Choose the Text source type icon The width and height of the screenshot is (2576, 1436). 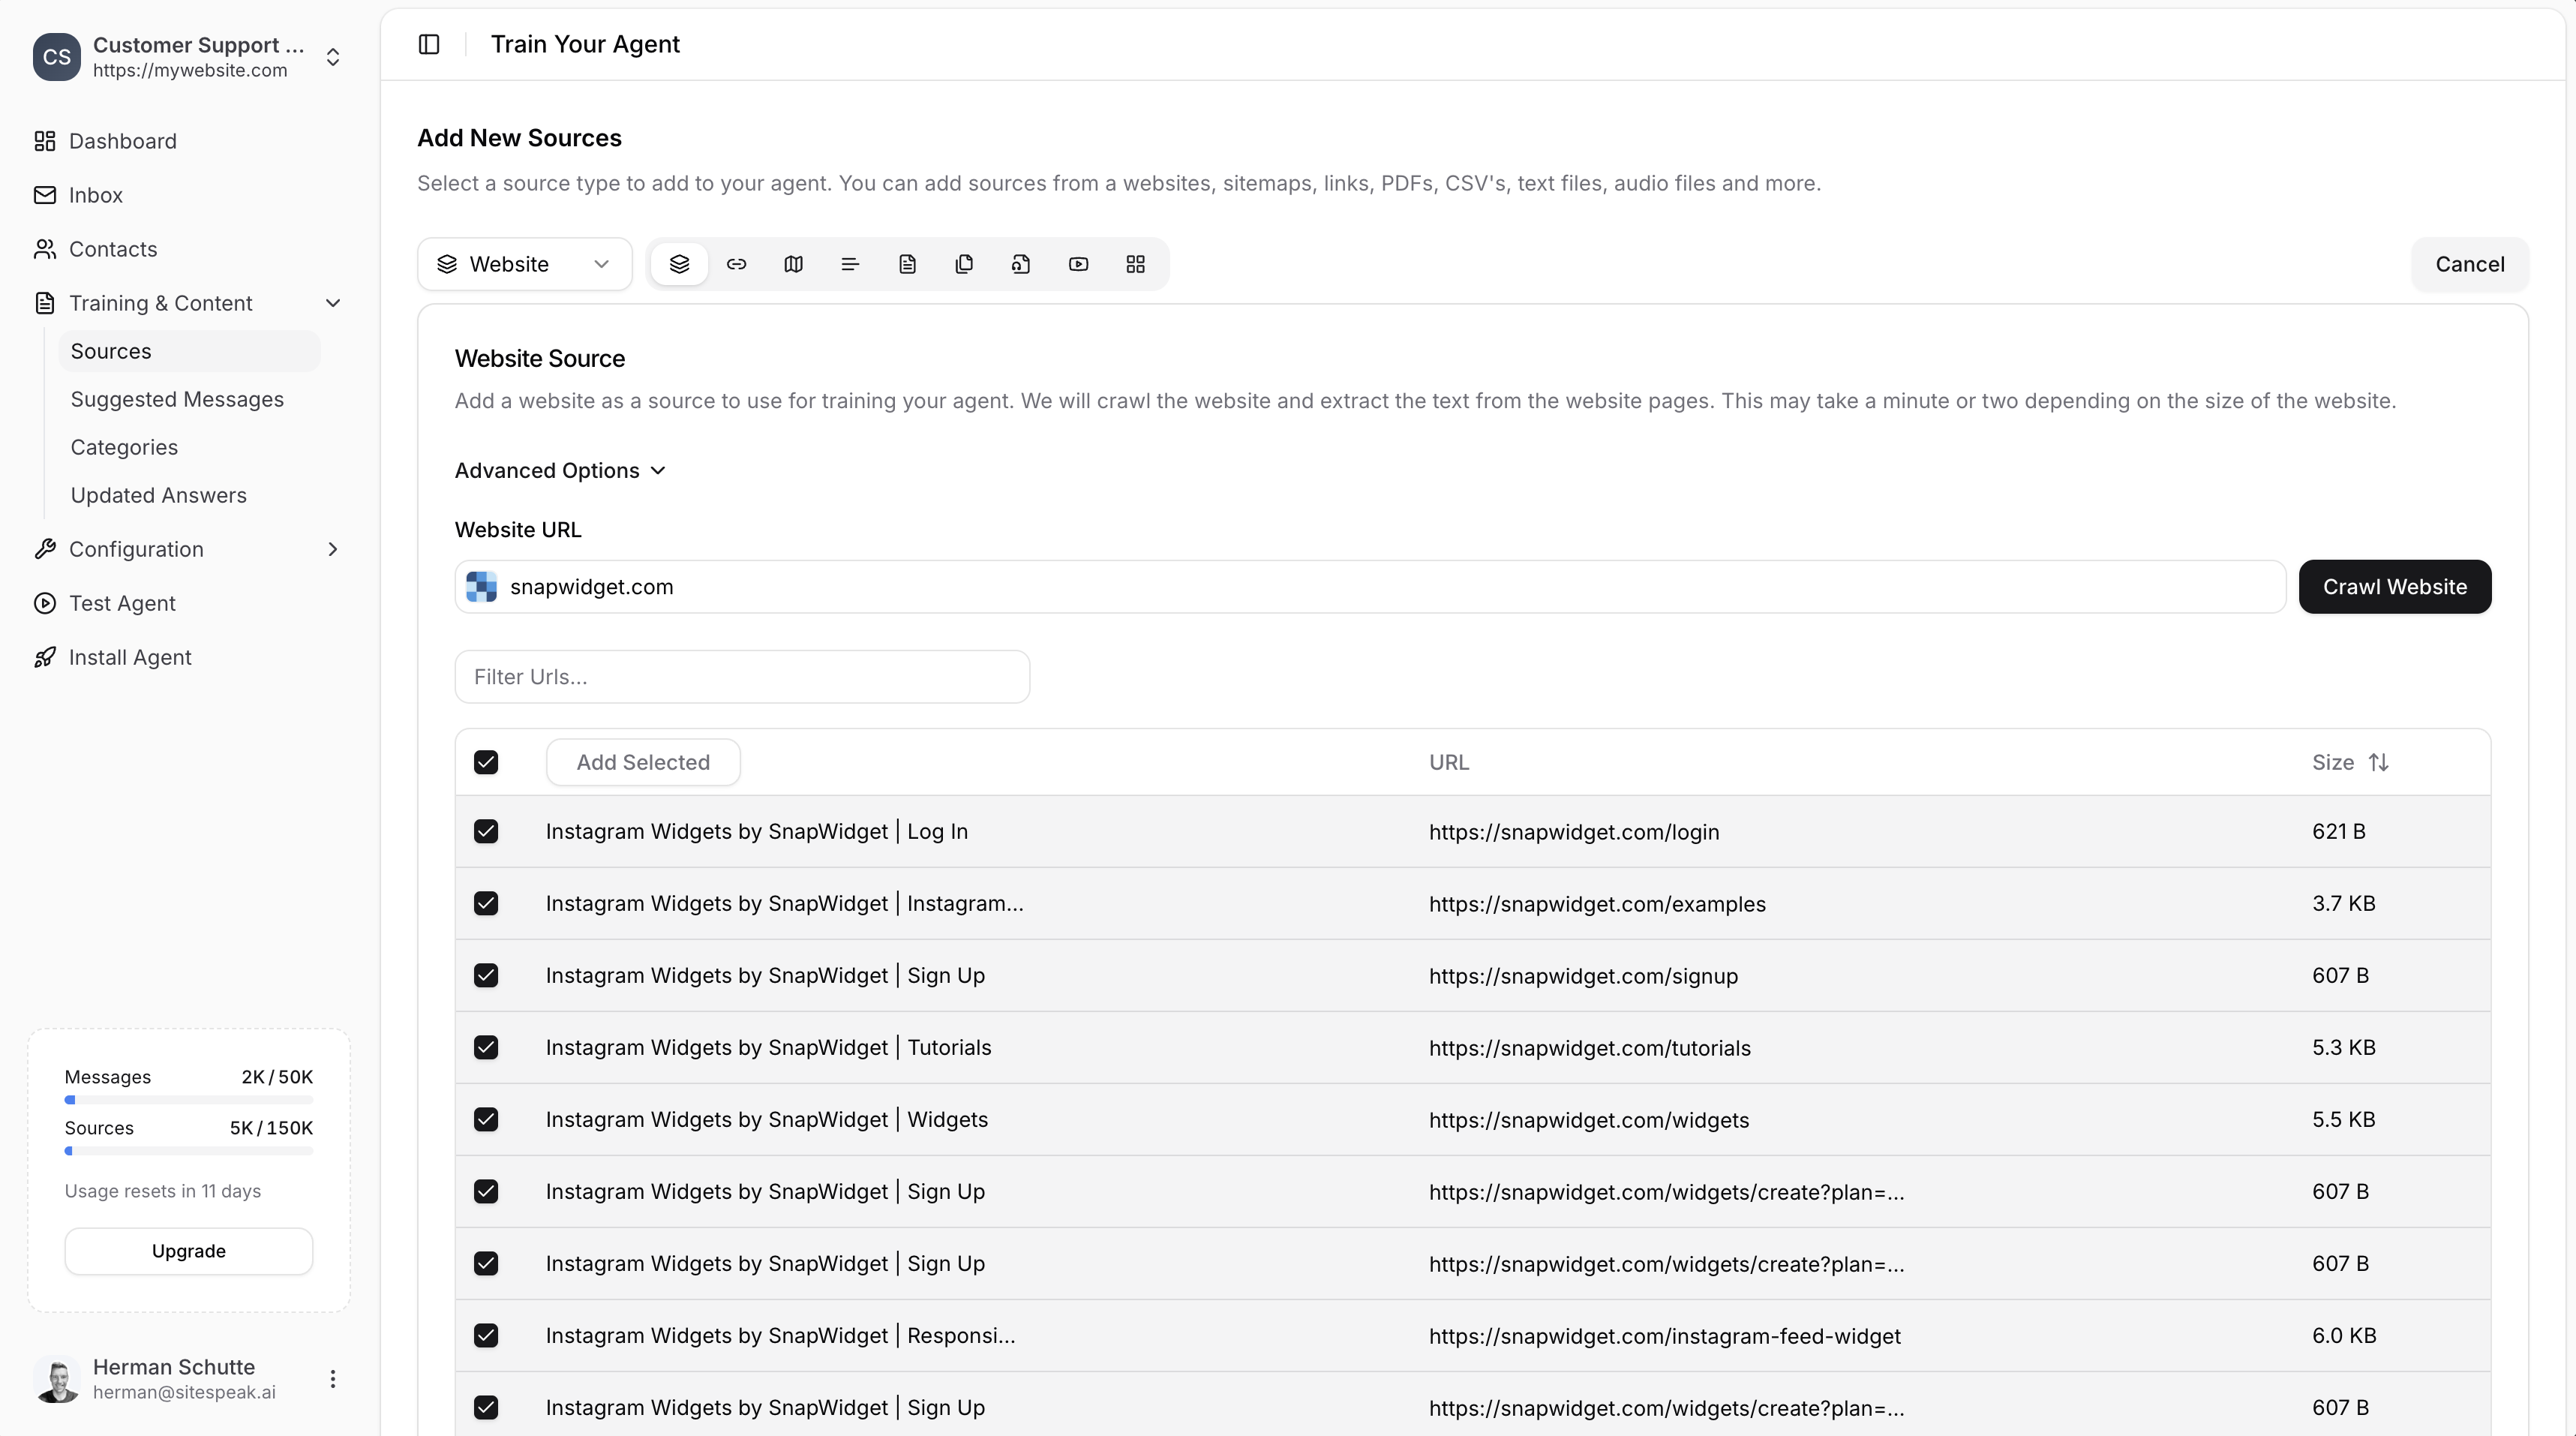849,264
